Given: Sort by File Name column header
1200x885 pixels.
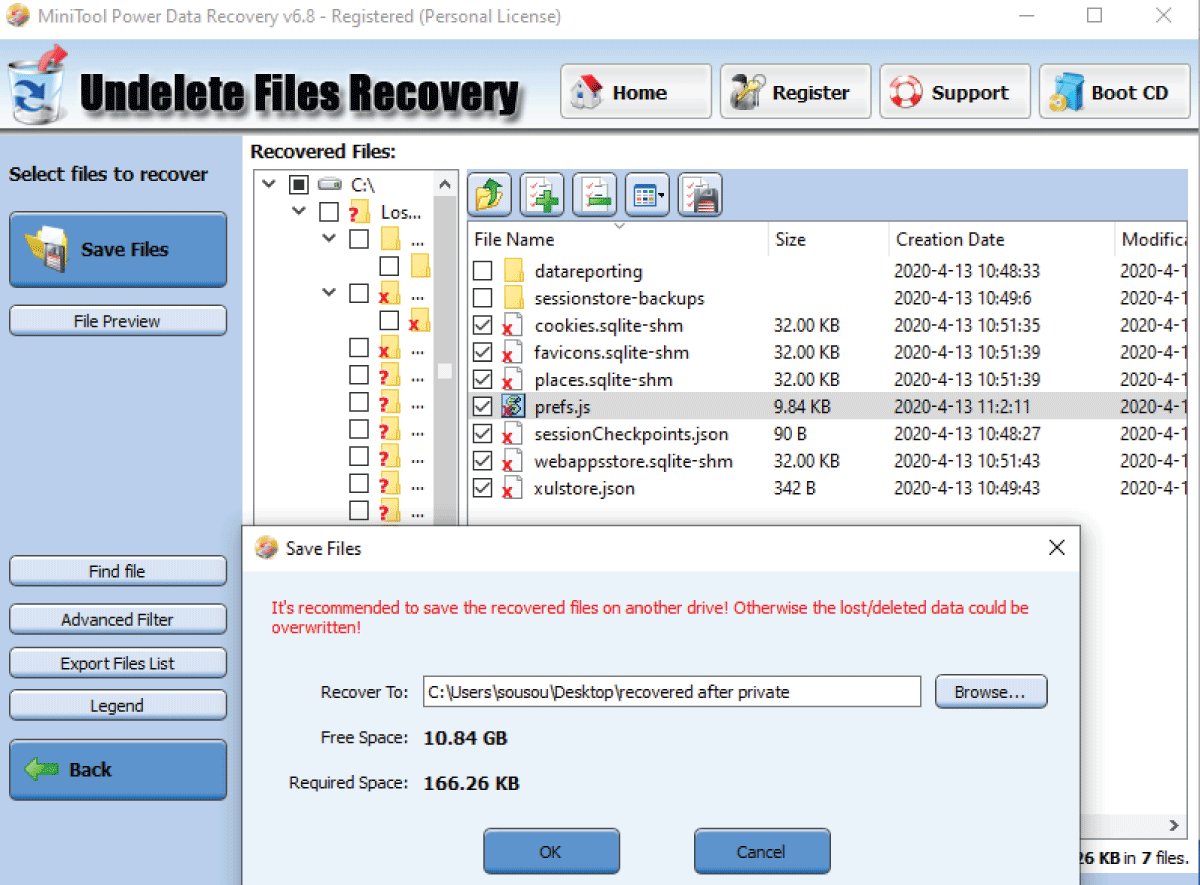Looking at the screenshot, I should 514,240.
